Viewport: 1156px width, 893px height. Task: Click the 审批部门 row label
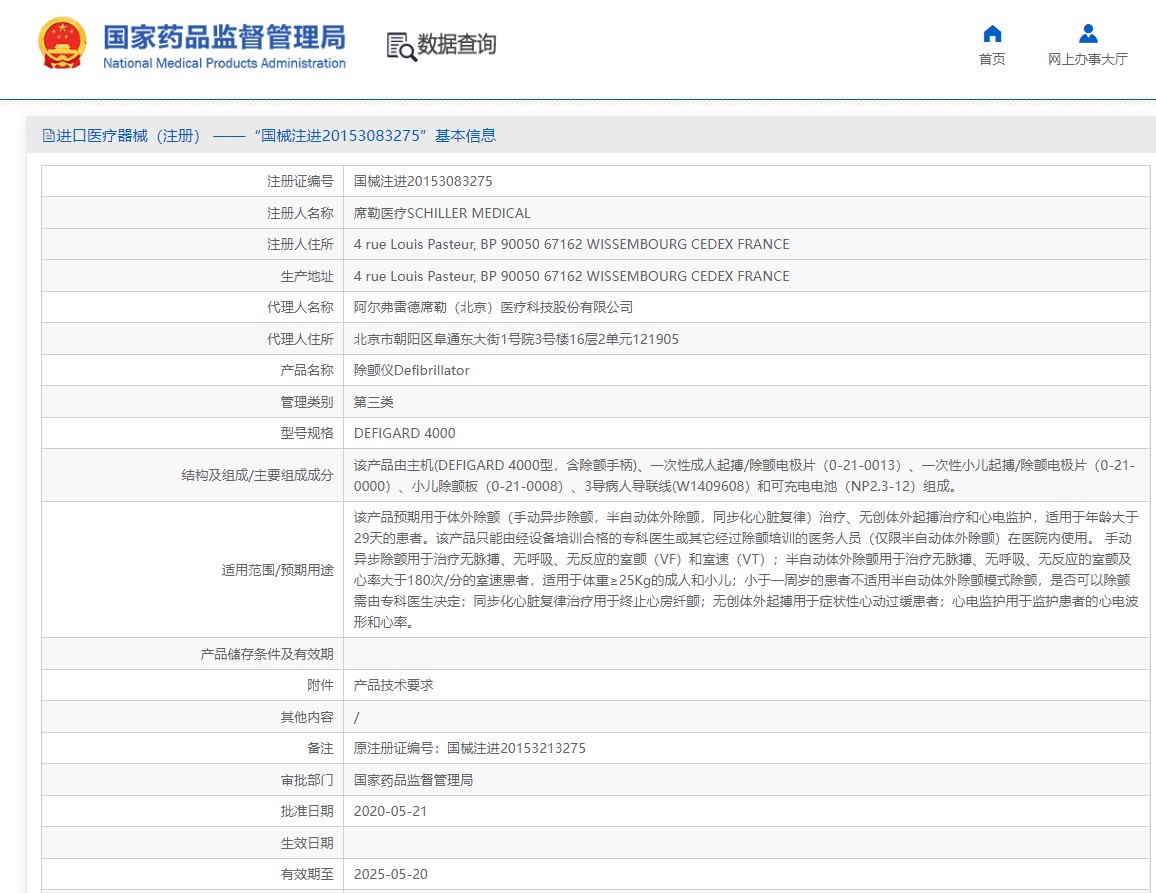pos(307,780)
